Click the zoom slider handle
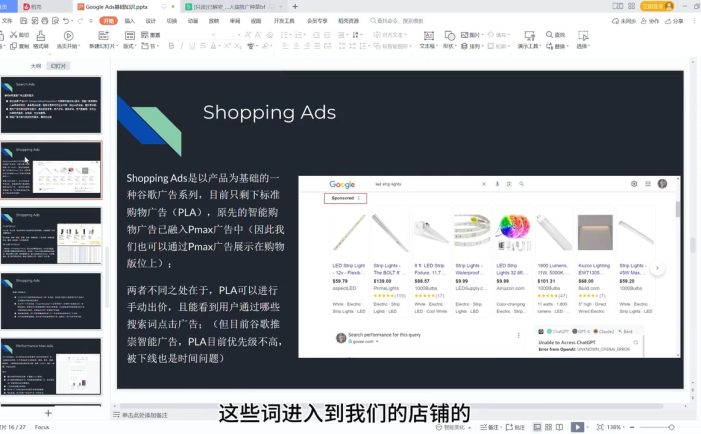This screenshot has height=434, width=701. coord(671,427)
